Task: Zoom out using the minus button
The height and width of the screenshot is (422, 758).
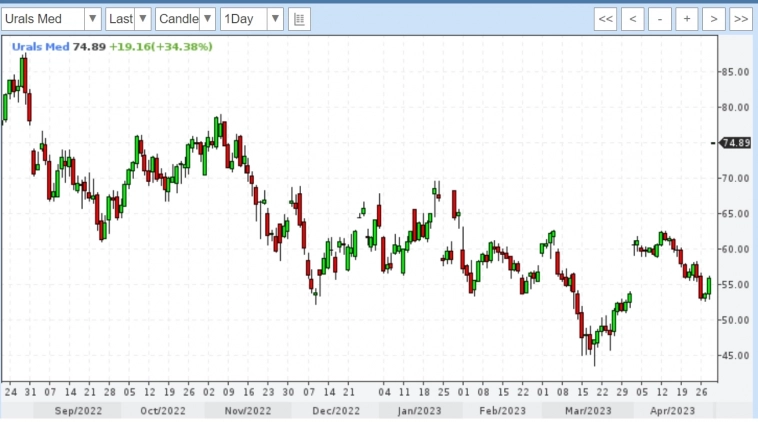Action: pos(659,19)
